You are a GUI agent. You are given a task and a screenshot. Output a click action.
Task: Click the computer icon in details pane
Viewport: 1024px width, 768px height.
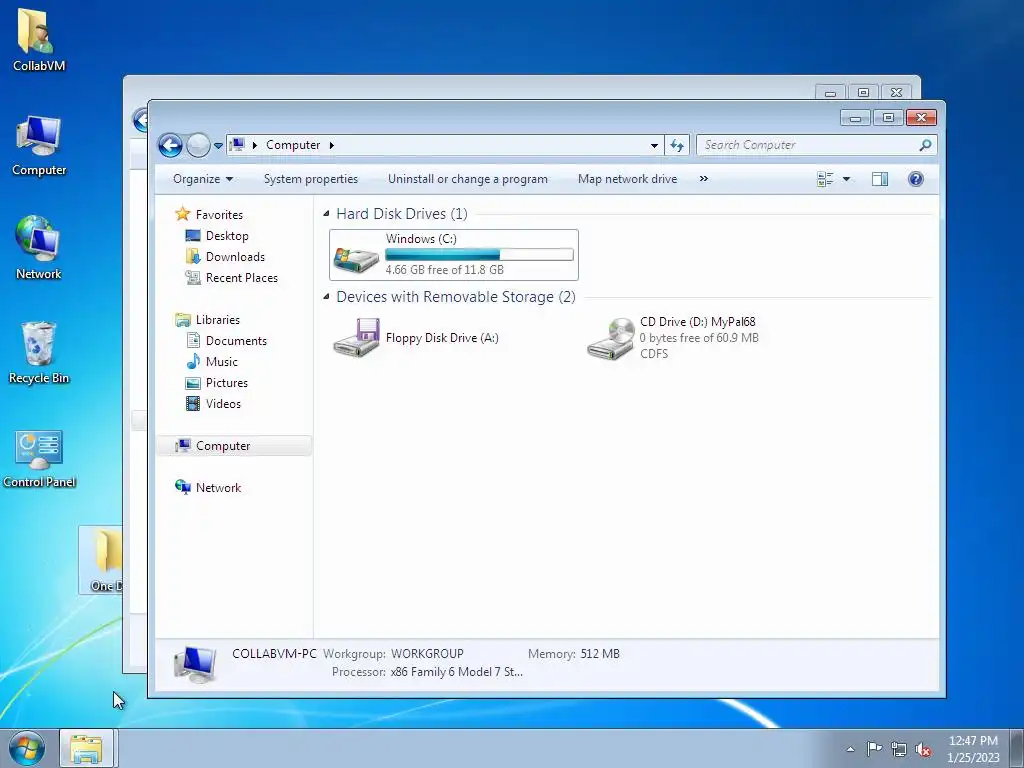(x=195, y=663)
